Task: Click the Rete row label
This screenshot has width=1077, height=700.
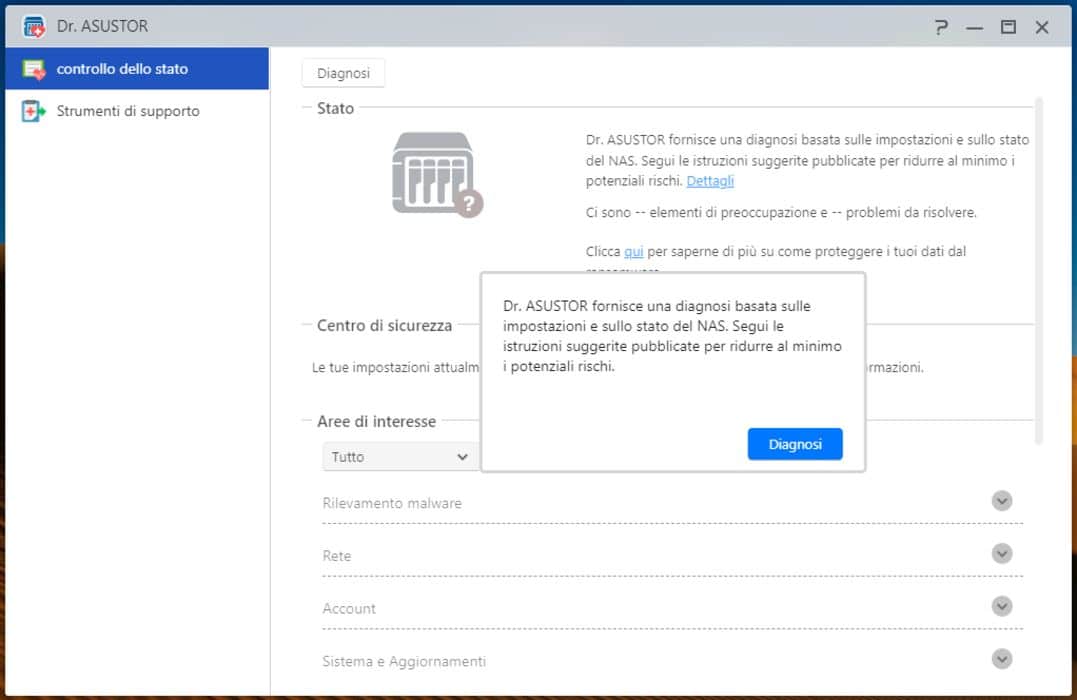Action: click(x=337, y=556)
